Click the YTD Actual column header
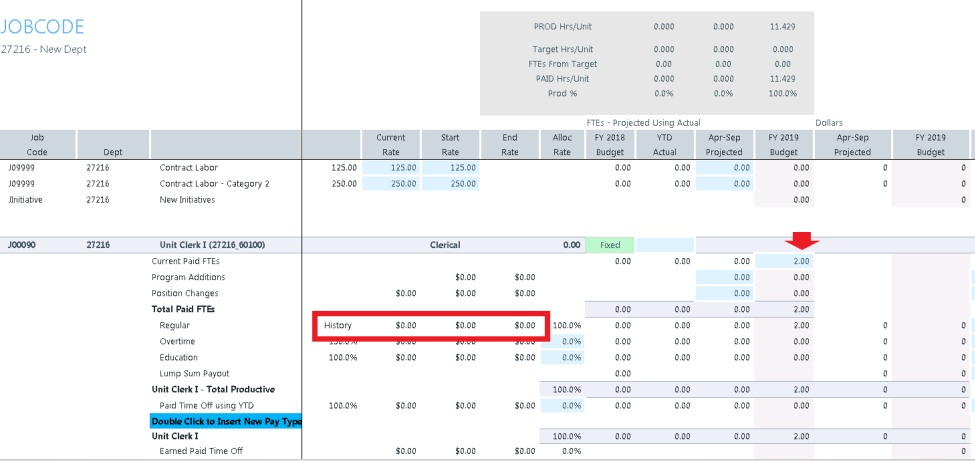This screenshot has height=461, width=975. pyautogui.click(x=665, y=144)
